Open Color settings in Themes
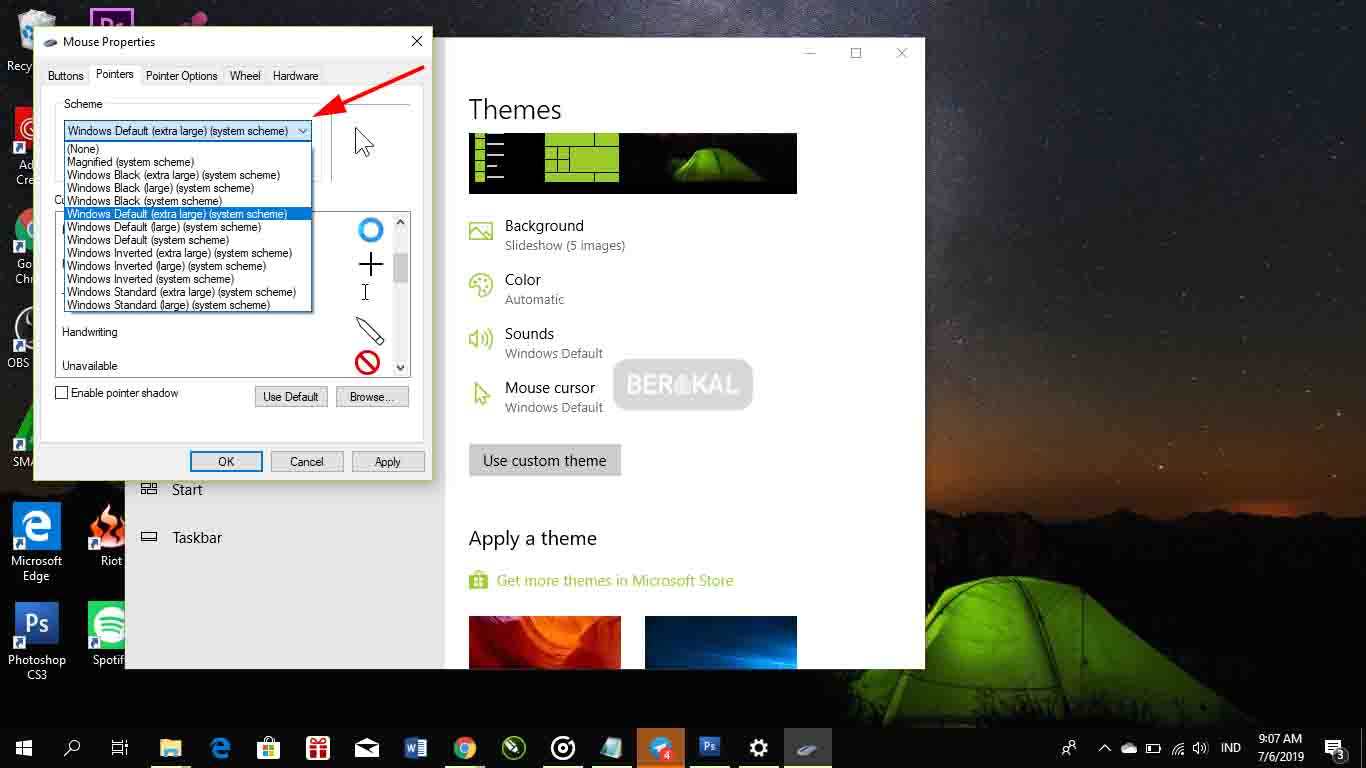The height and width of the screenshot is (768, 1366). 517,289
